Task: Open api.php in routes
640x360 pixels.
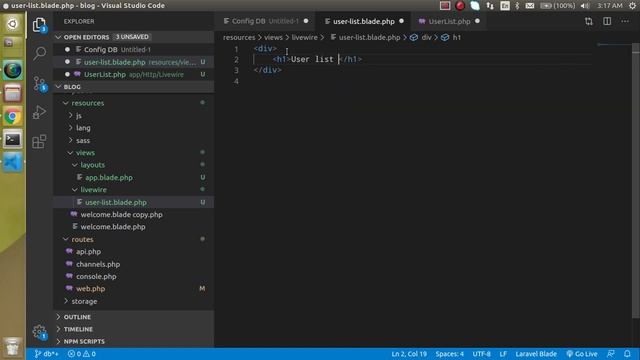Action: 133,252
